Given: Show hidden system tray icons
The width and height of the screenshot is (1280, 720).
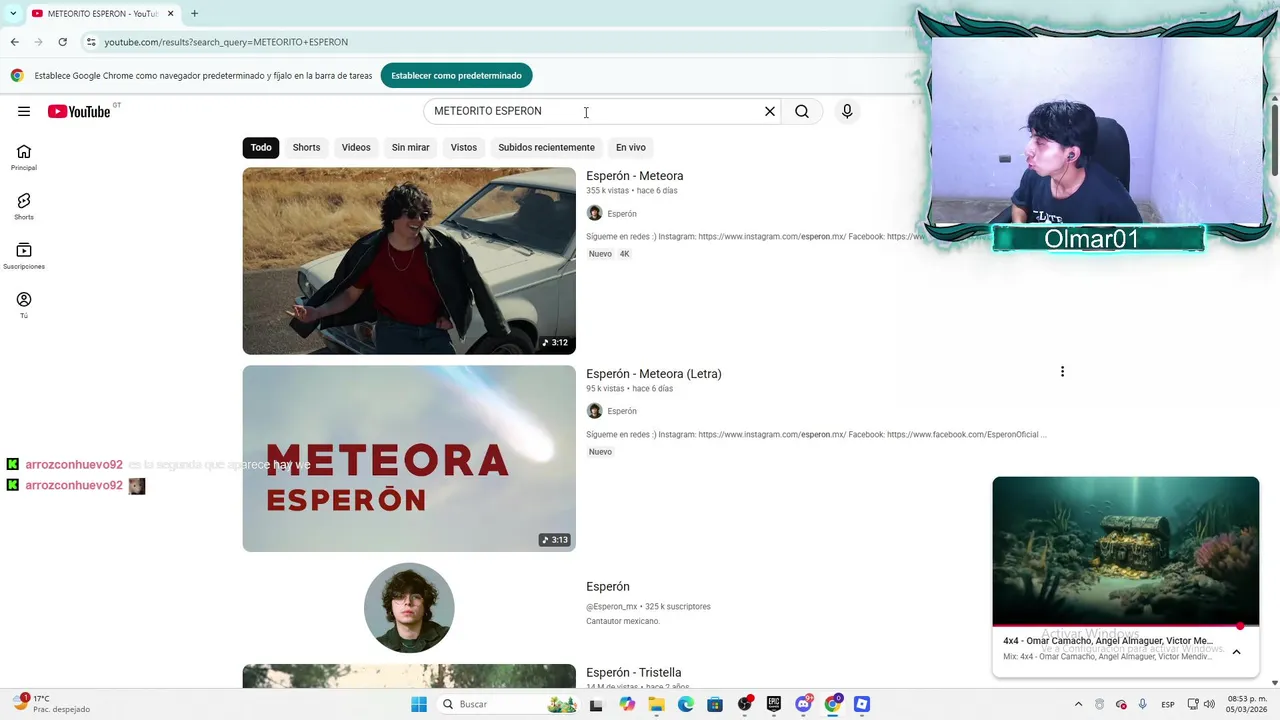Looking at the screenshot, I should pyautogui.click(x=1078, y=704).
